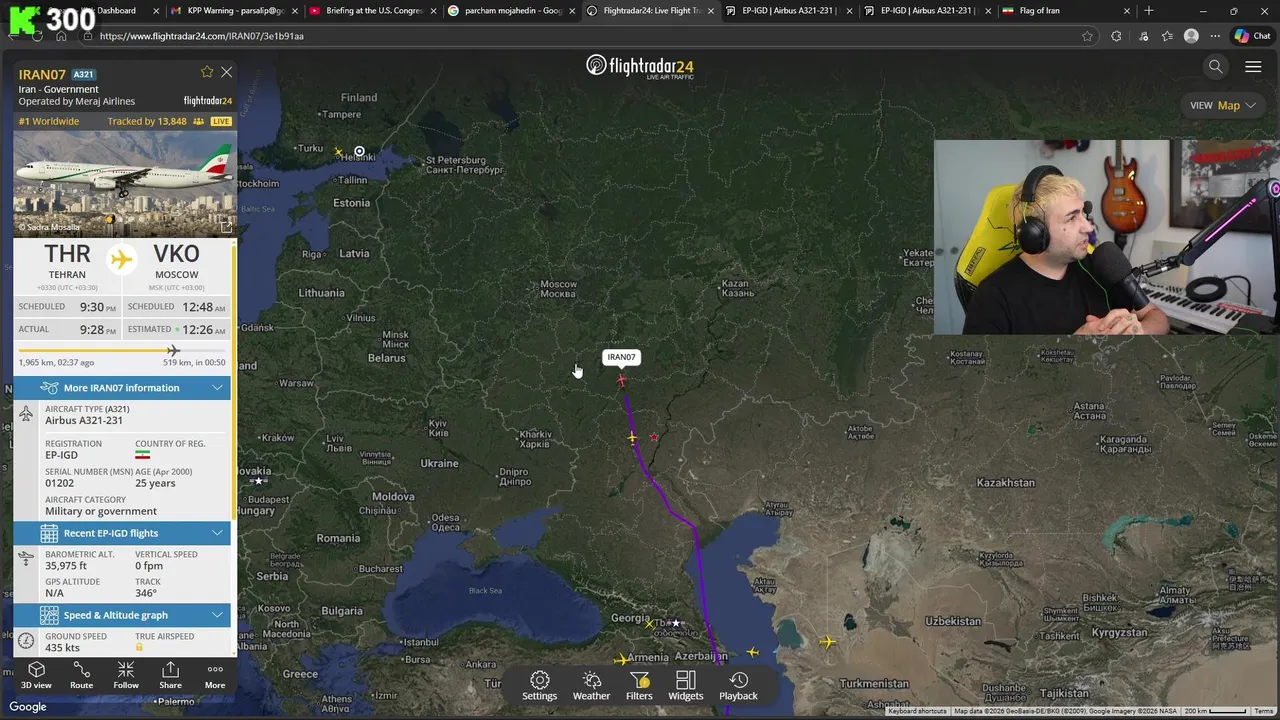Click the EP-IGD registration value

(61, 455)
